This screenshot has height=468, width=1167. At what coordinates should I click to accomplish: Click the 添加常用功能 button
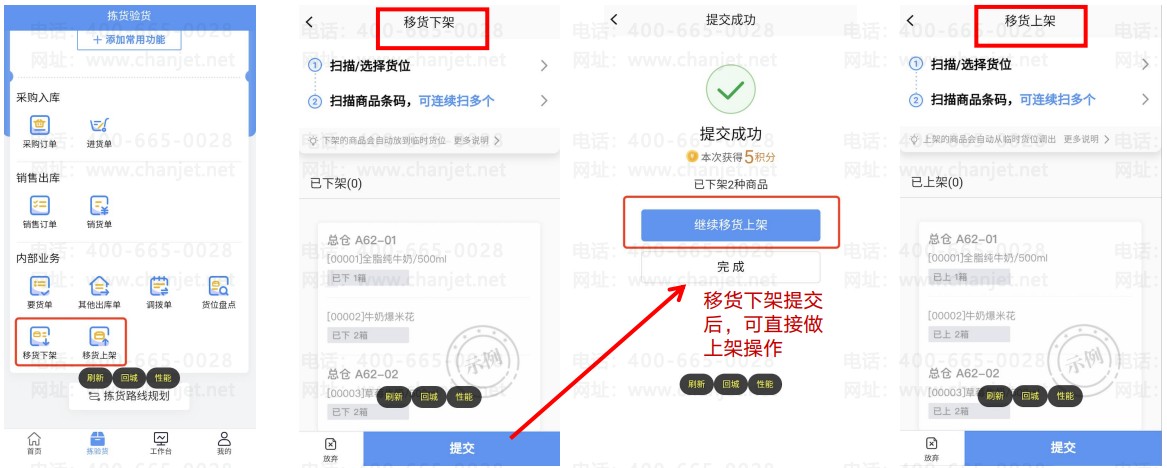click(x=130, y=40)
